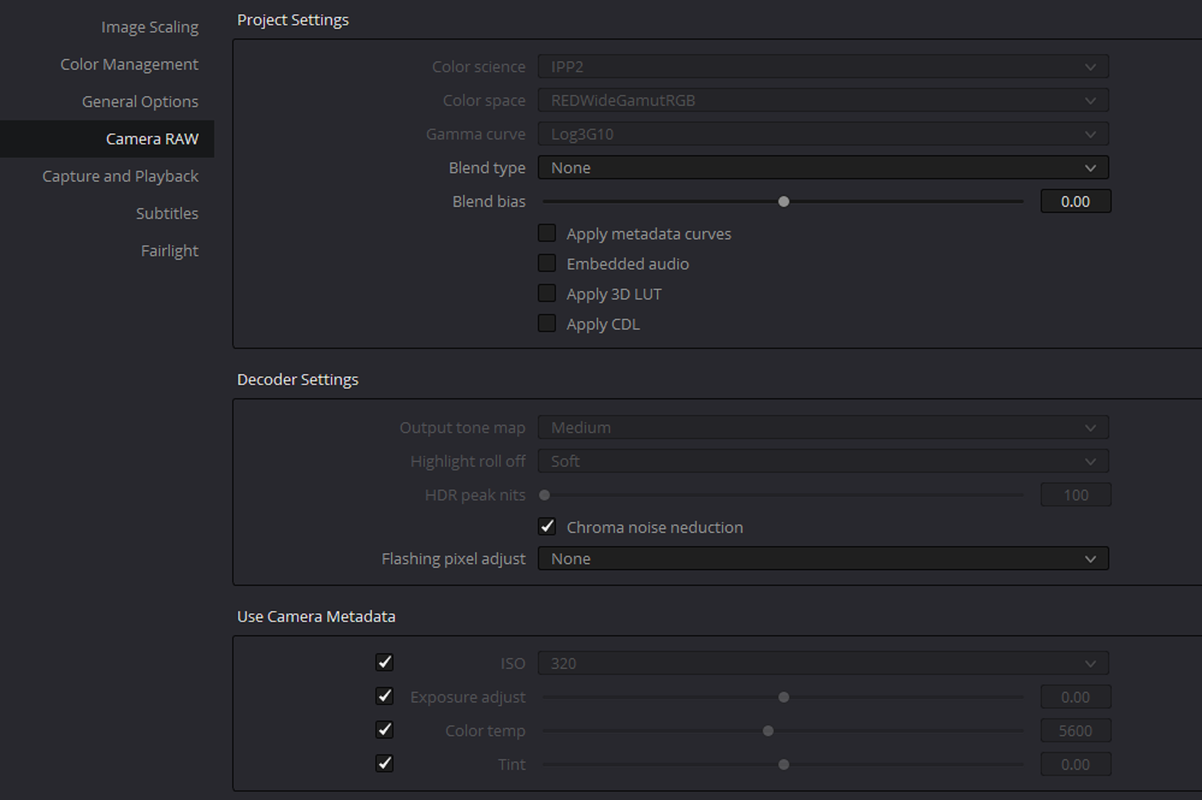The image size is (1202, 800).
Task: Open Highlight roll off dropdown
Action: (823, 461)
